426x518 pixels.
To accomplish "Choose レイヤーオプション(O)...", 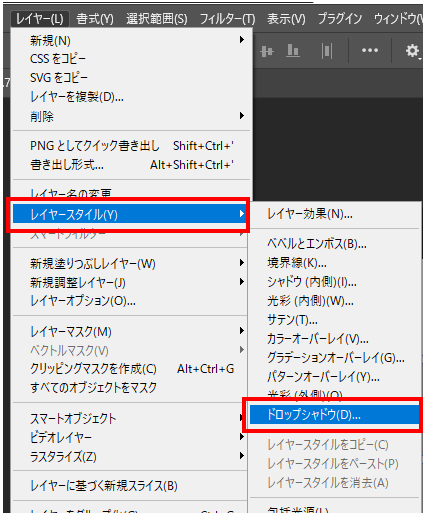I will [130, 301].
